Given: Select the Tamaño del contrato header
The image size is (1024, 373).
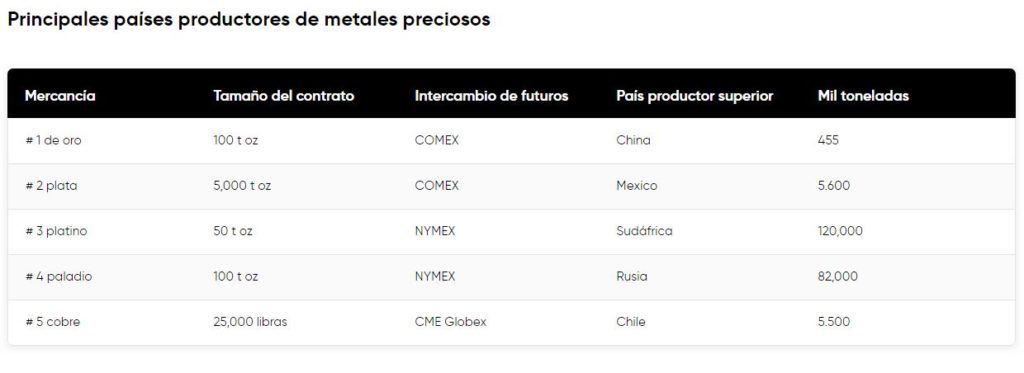Looking at the screenshot, I should click(x=283, y=96).
